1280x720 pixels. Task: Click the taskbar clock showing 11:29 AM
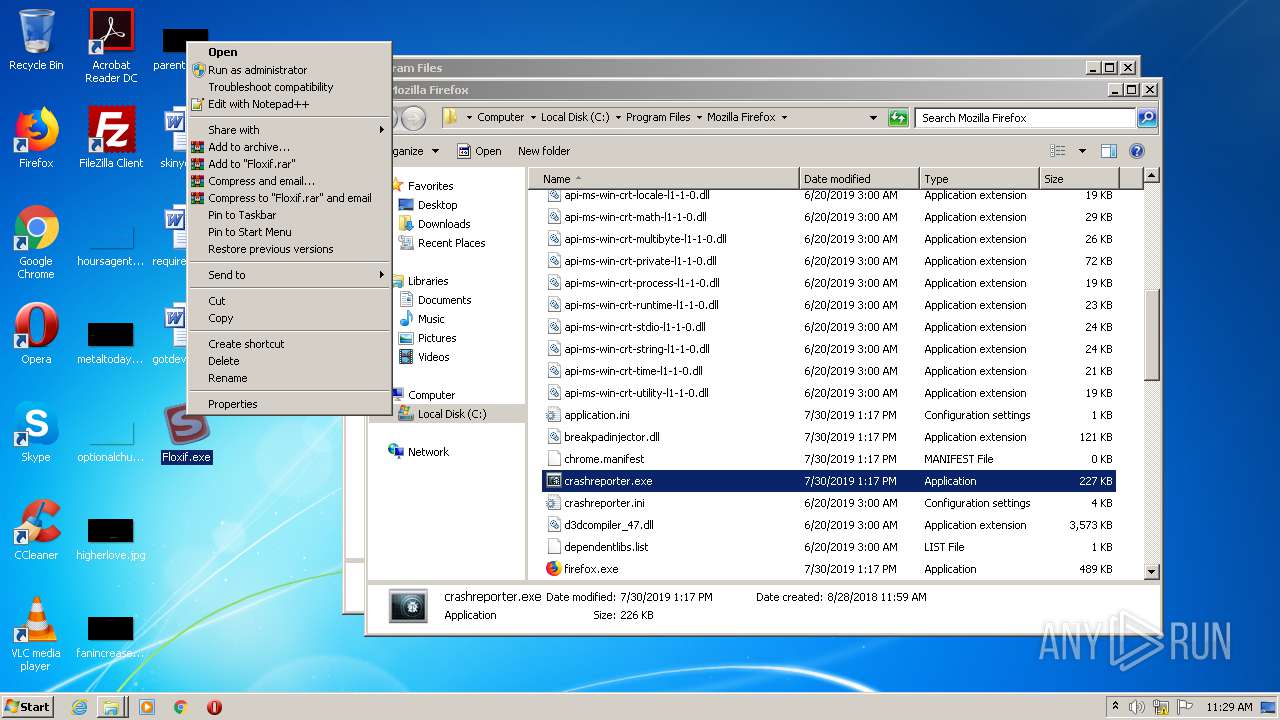coord(1229,707)
